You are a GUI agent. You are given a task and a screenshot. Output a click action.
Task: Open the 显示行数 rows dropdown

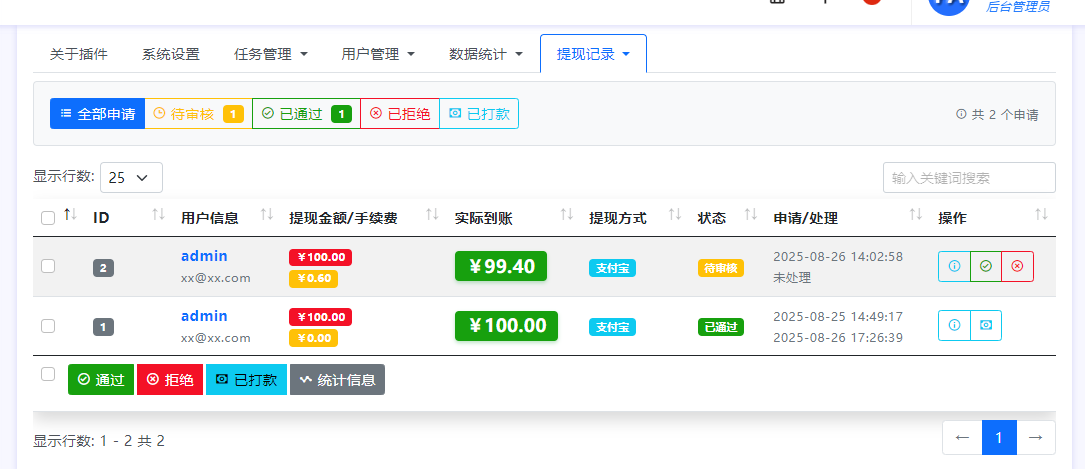(131, 177)
